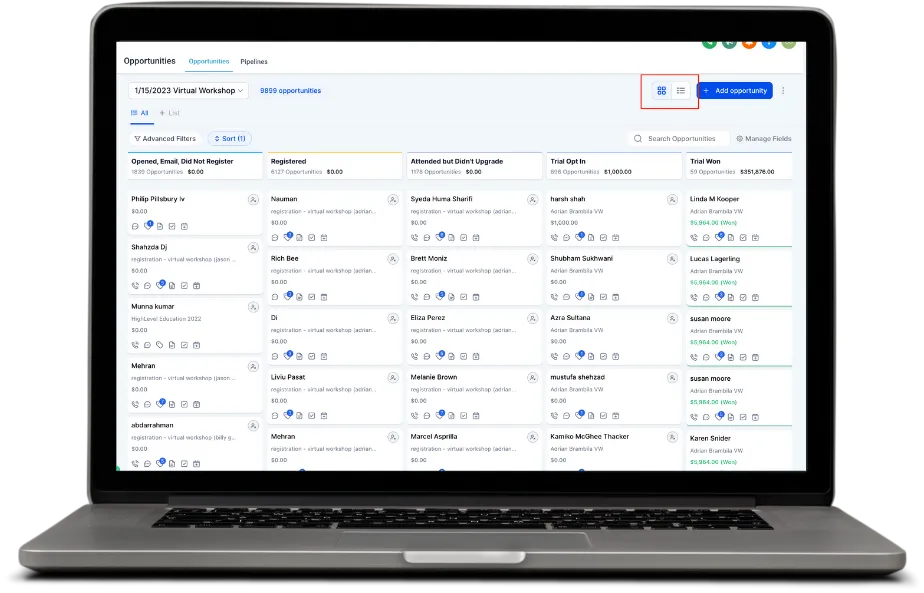
Task: Open Advanced Filters
Action: 165,139
